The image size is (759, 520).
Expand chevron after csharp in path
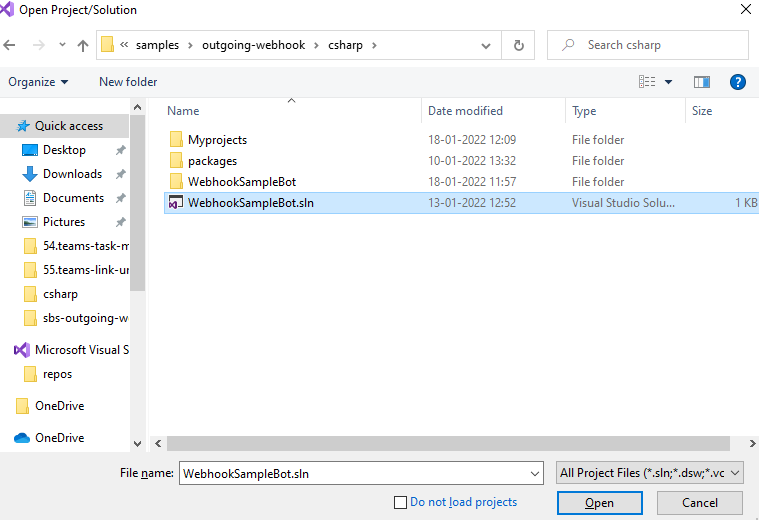click(374, 46)
